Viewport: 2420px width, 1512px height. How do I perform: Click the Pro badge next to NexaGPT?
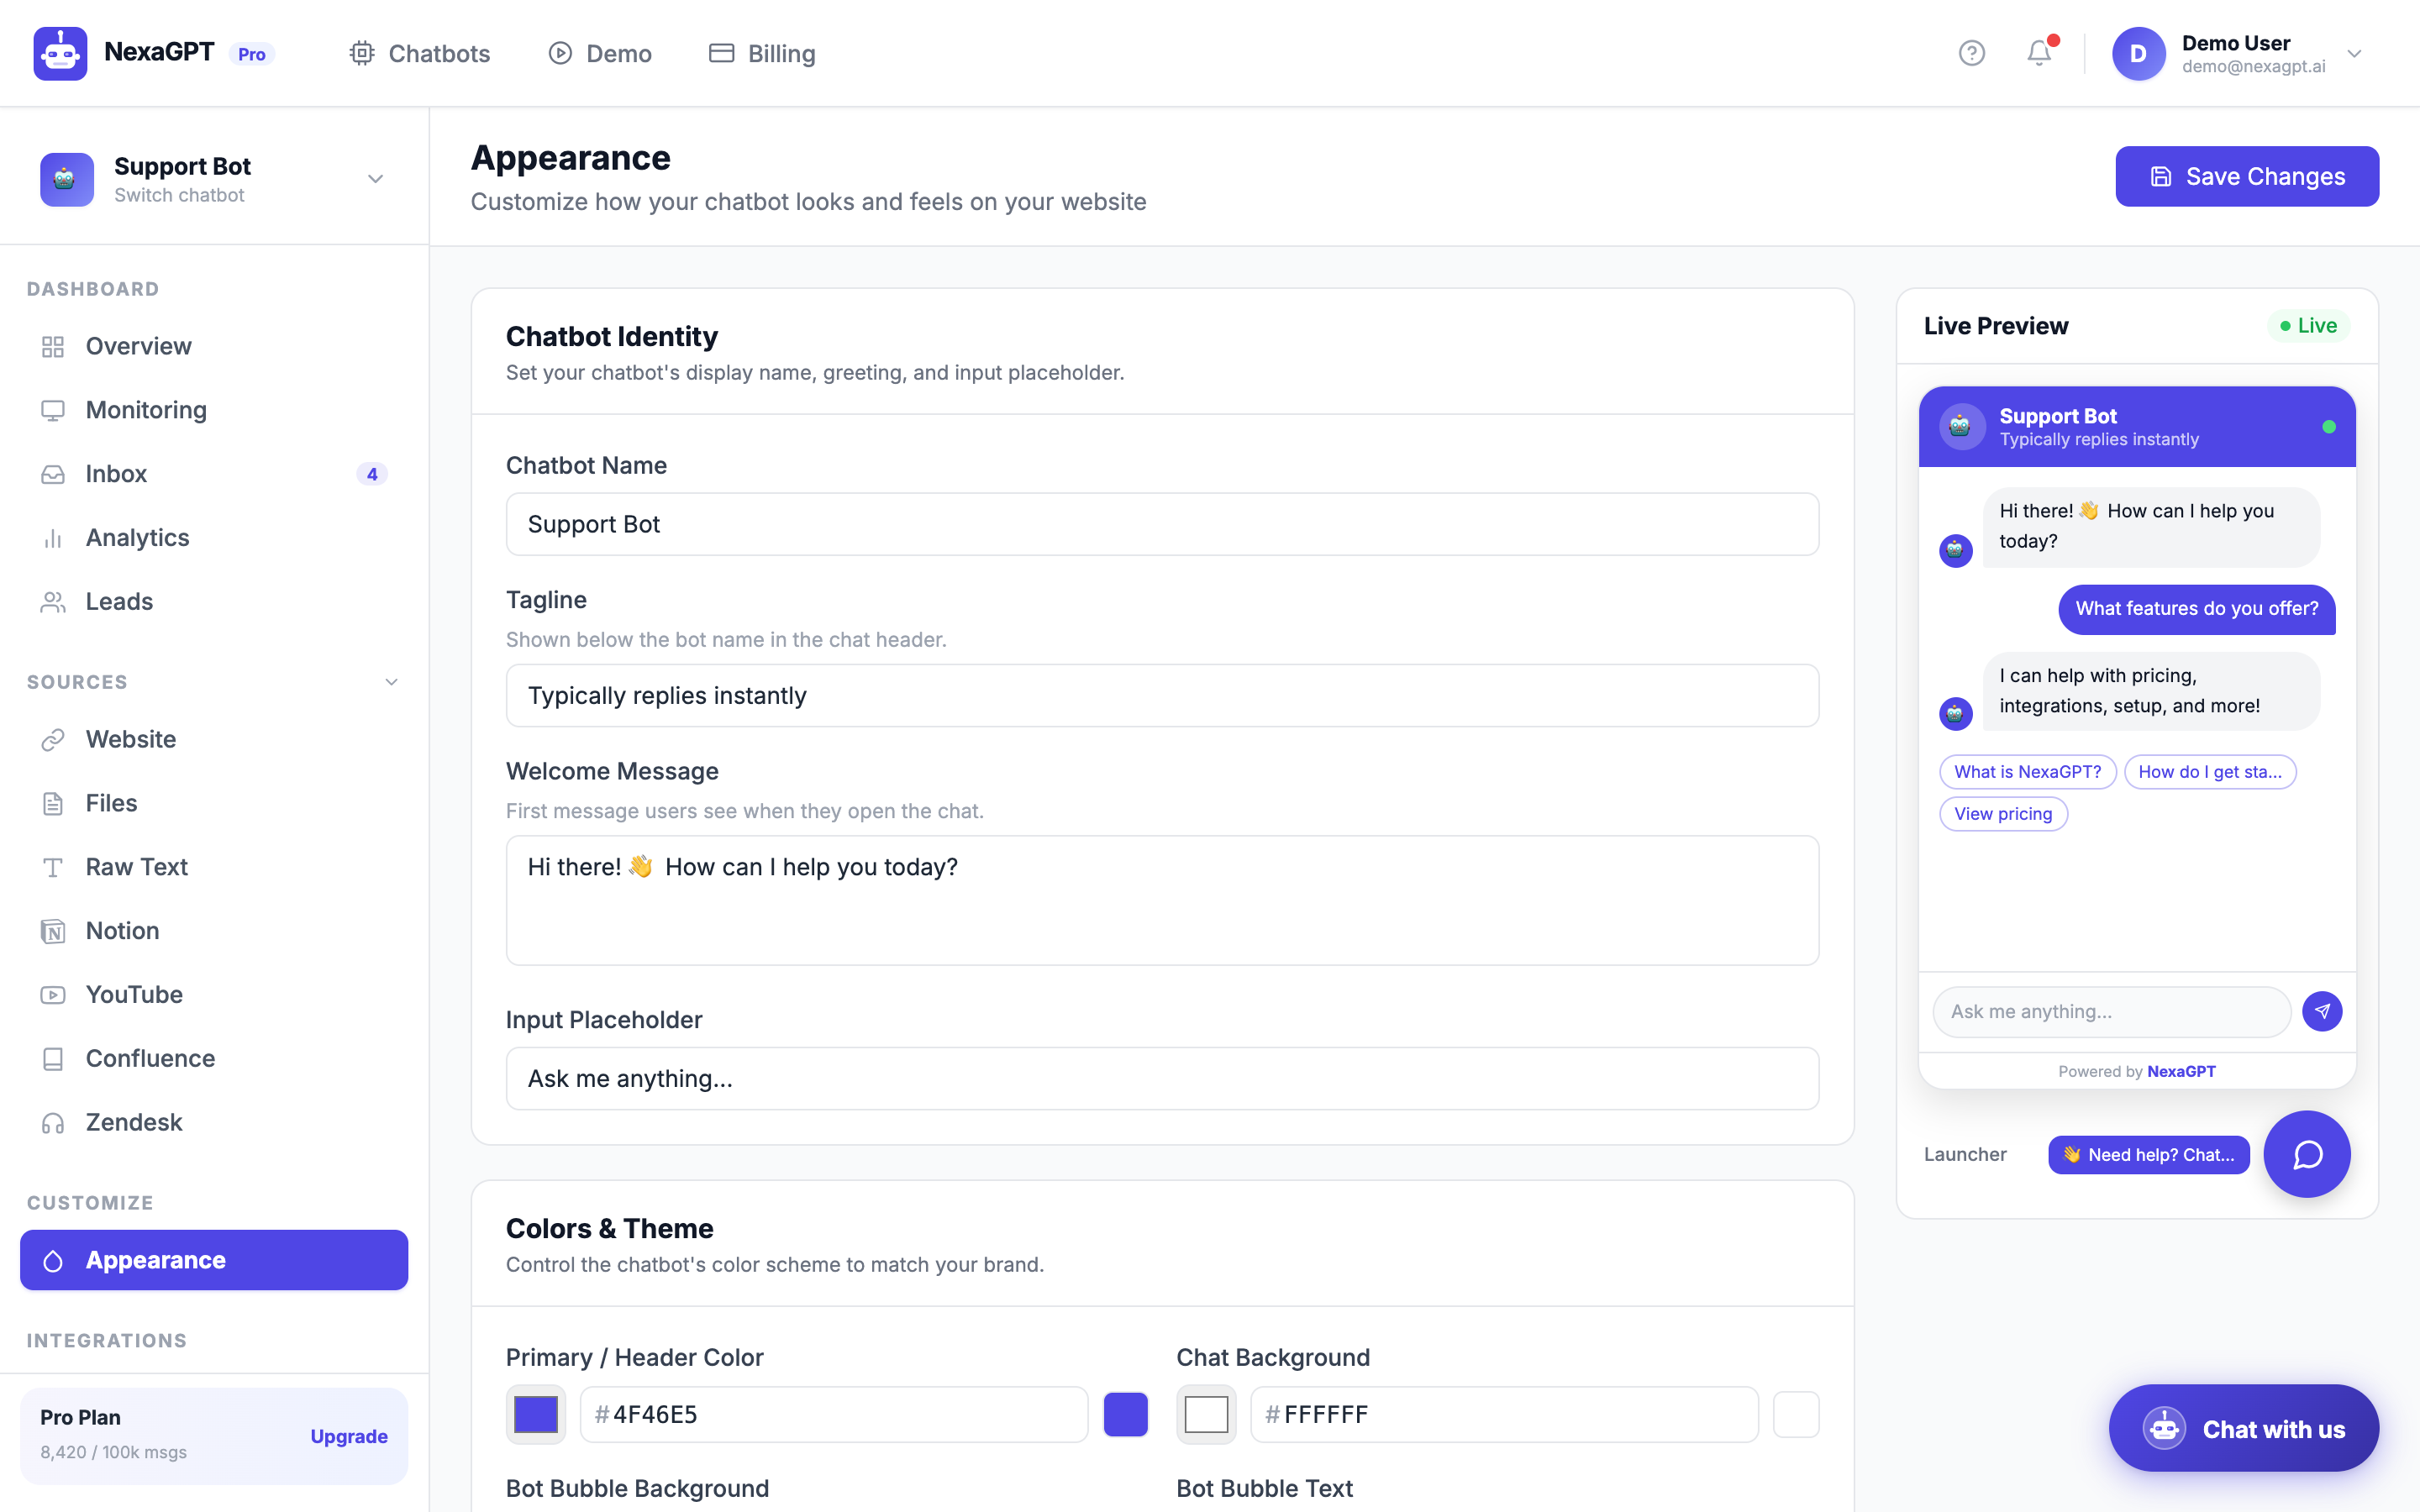[x=252, y=54]
